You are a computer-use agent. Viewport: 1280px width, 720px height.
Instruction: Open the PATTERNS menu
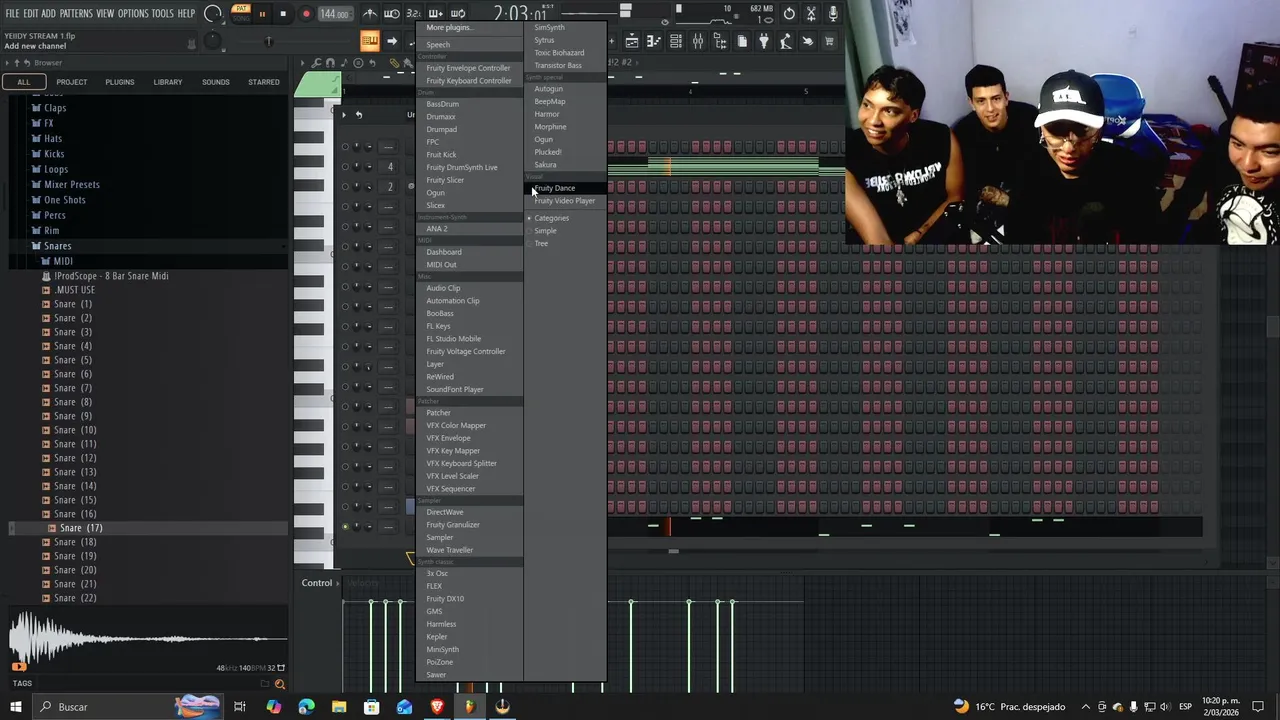click(x=76, y=14)
